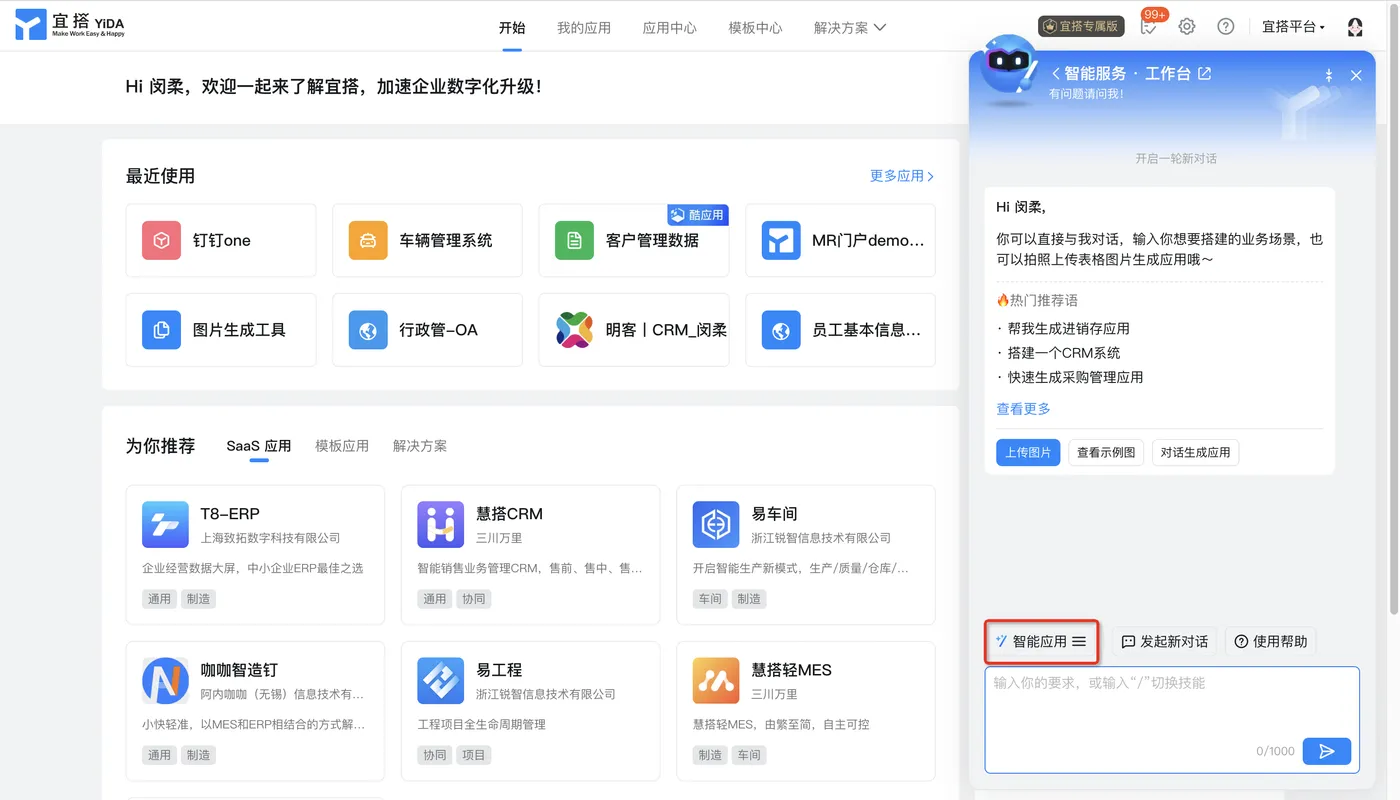Click the 车间 tag on 易车间 card
The image size is (1400, 800).
point(710,599)
